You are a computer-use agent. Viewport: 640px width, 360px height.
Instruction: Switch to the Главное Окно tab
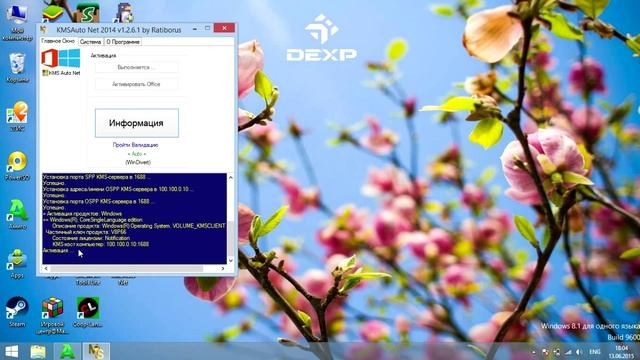coord(58,41)
